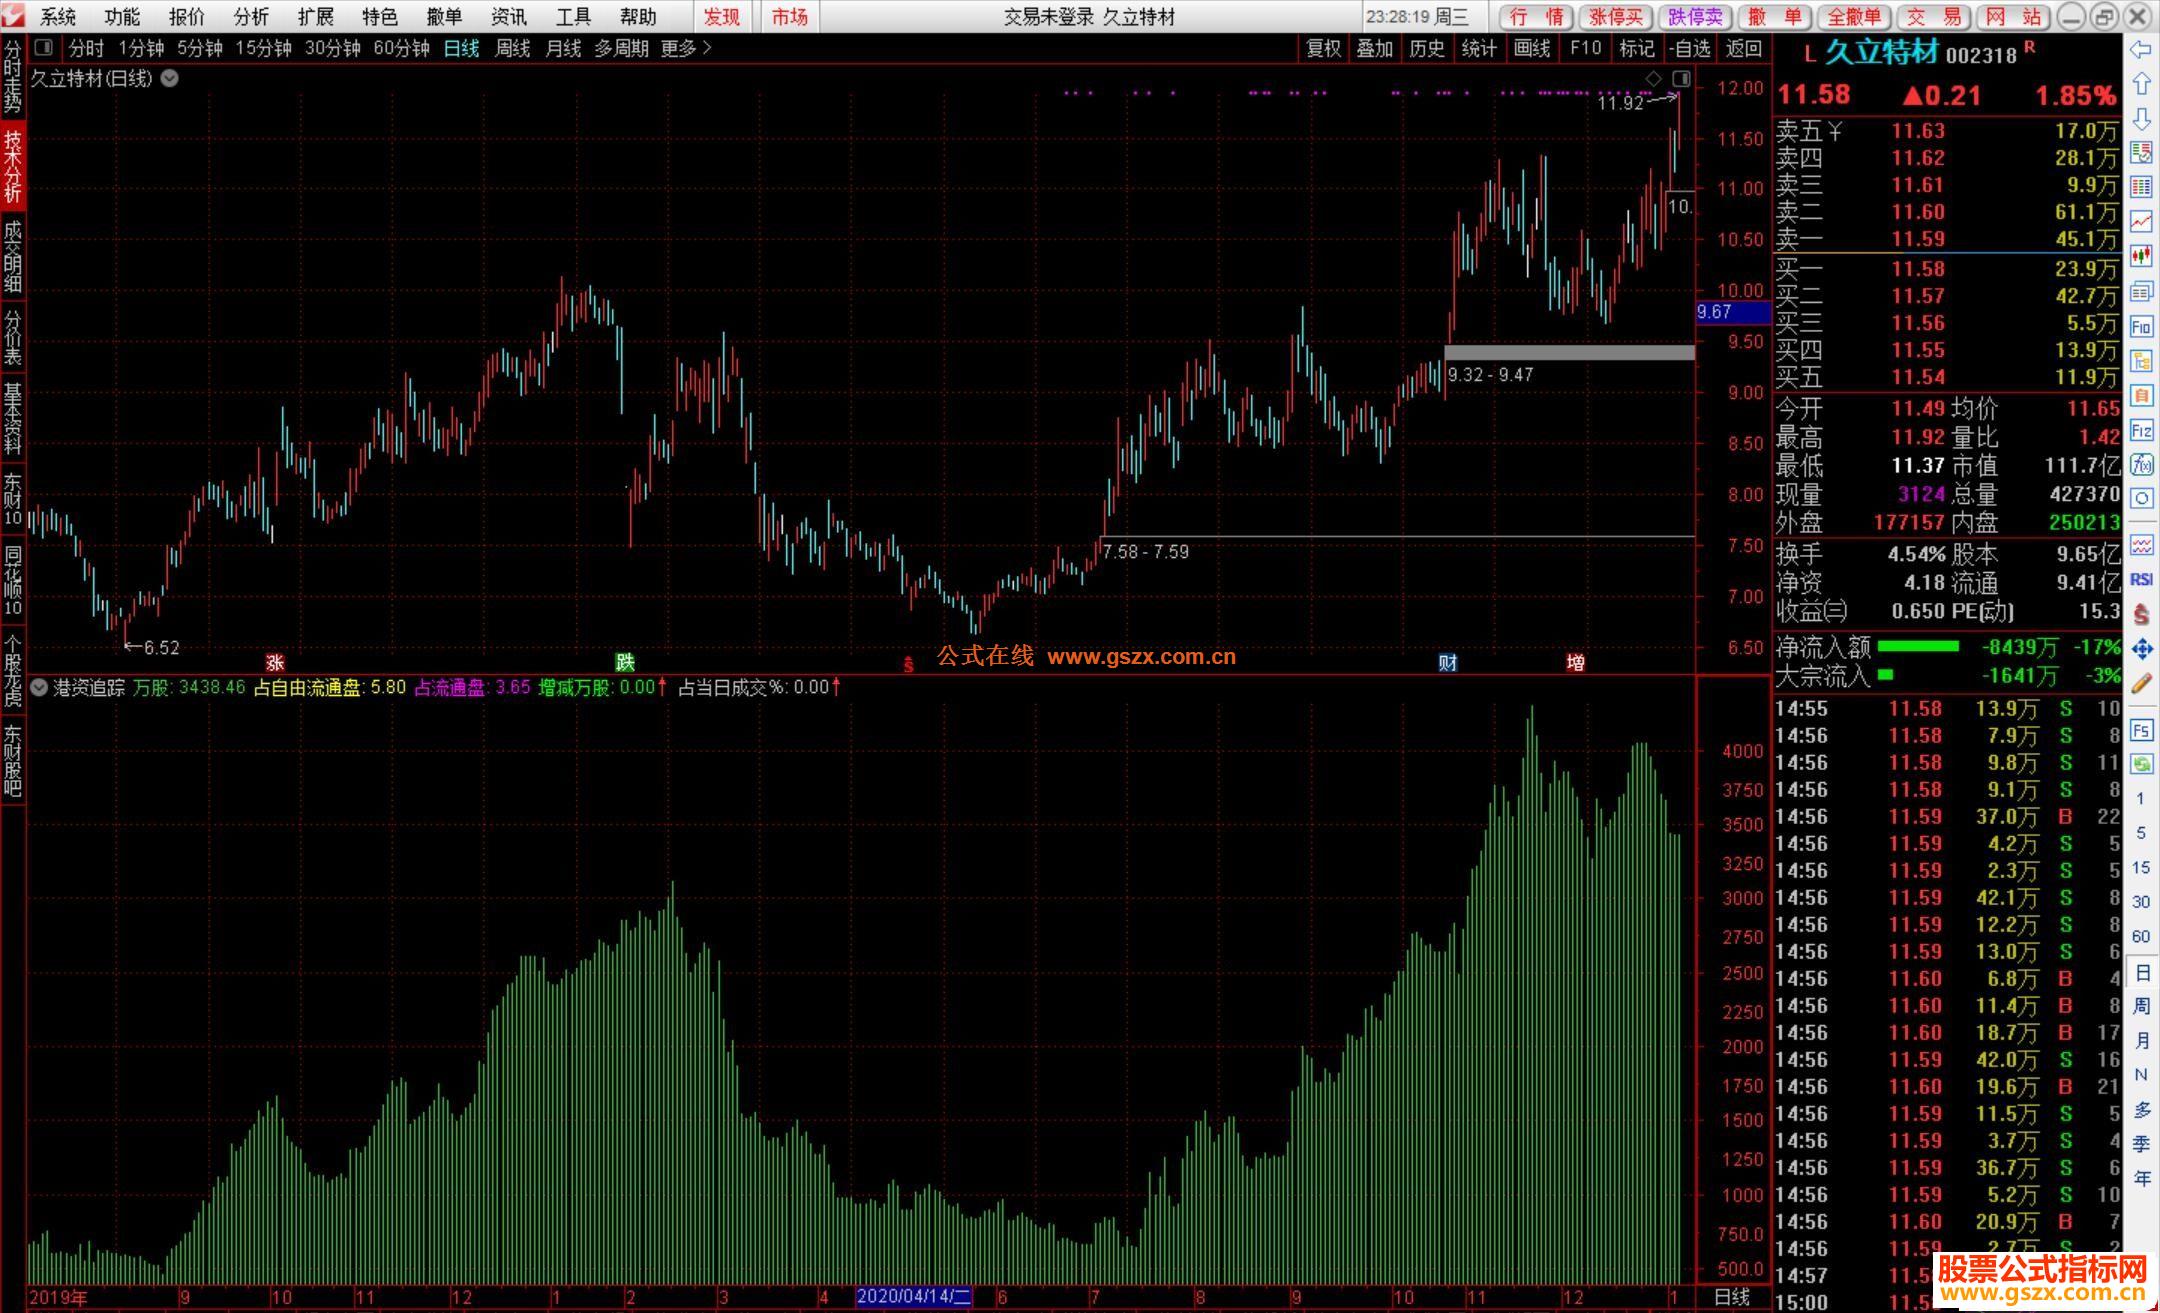Click the 发现 button
The height and width of the screenshot is (1313, 2160).
click(x=722, y=17)
